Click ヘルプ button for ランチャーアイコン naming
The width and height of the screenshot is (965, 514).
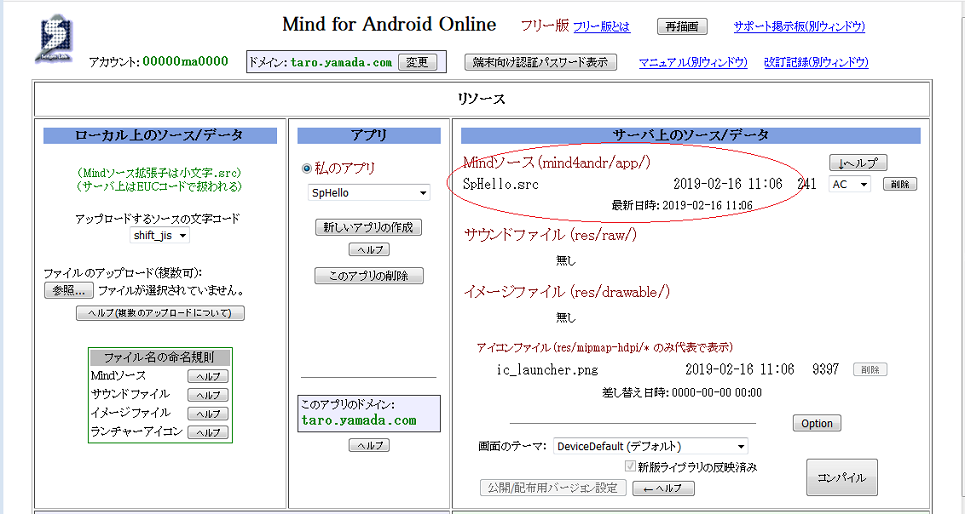point(208,432)
